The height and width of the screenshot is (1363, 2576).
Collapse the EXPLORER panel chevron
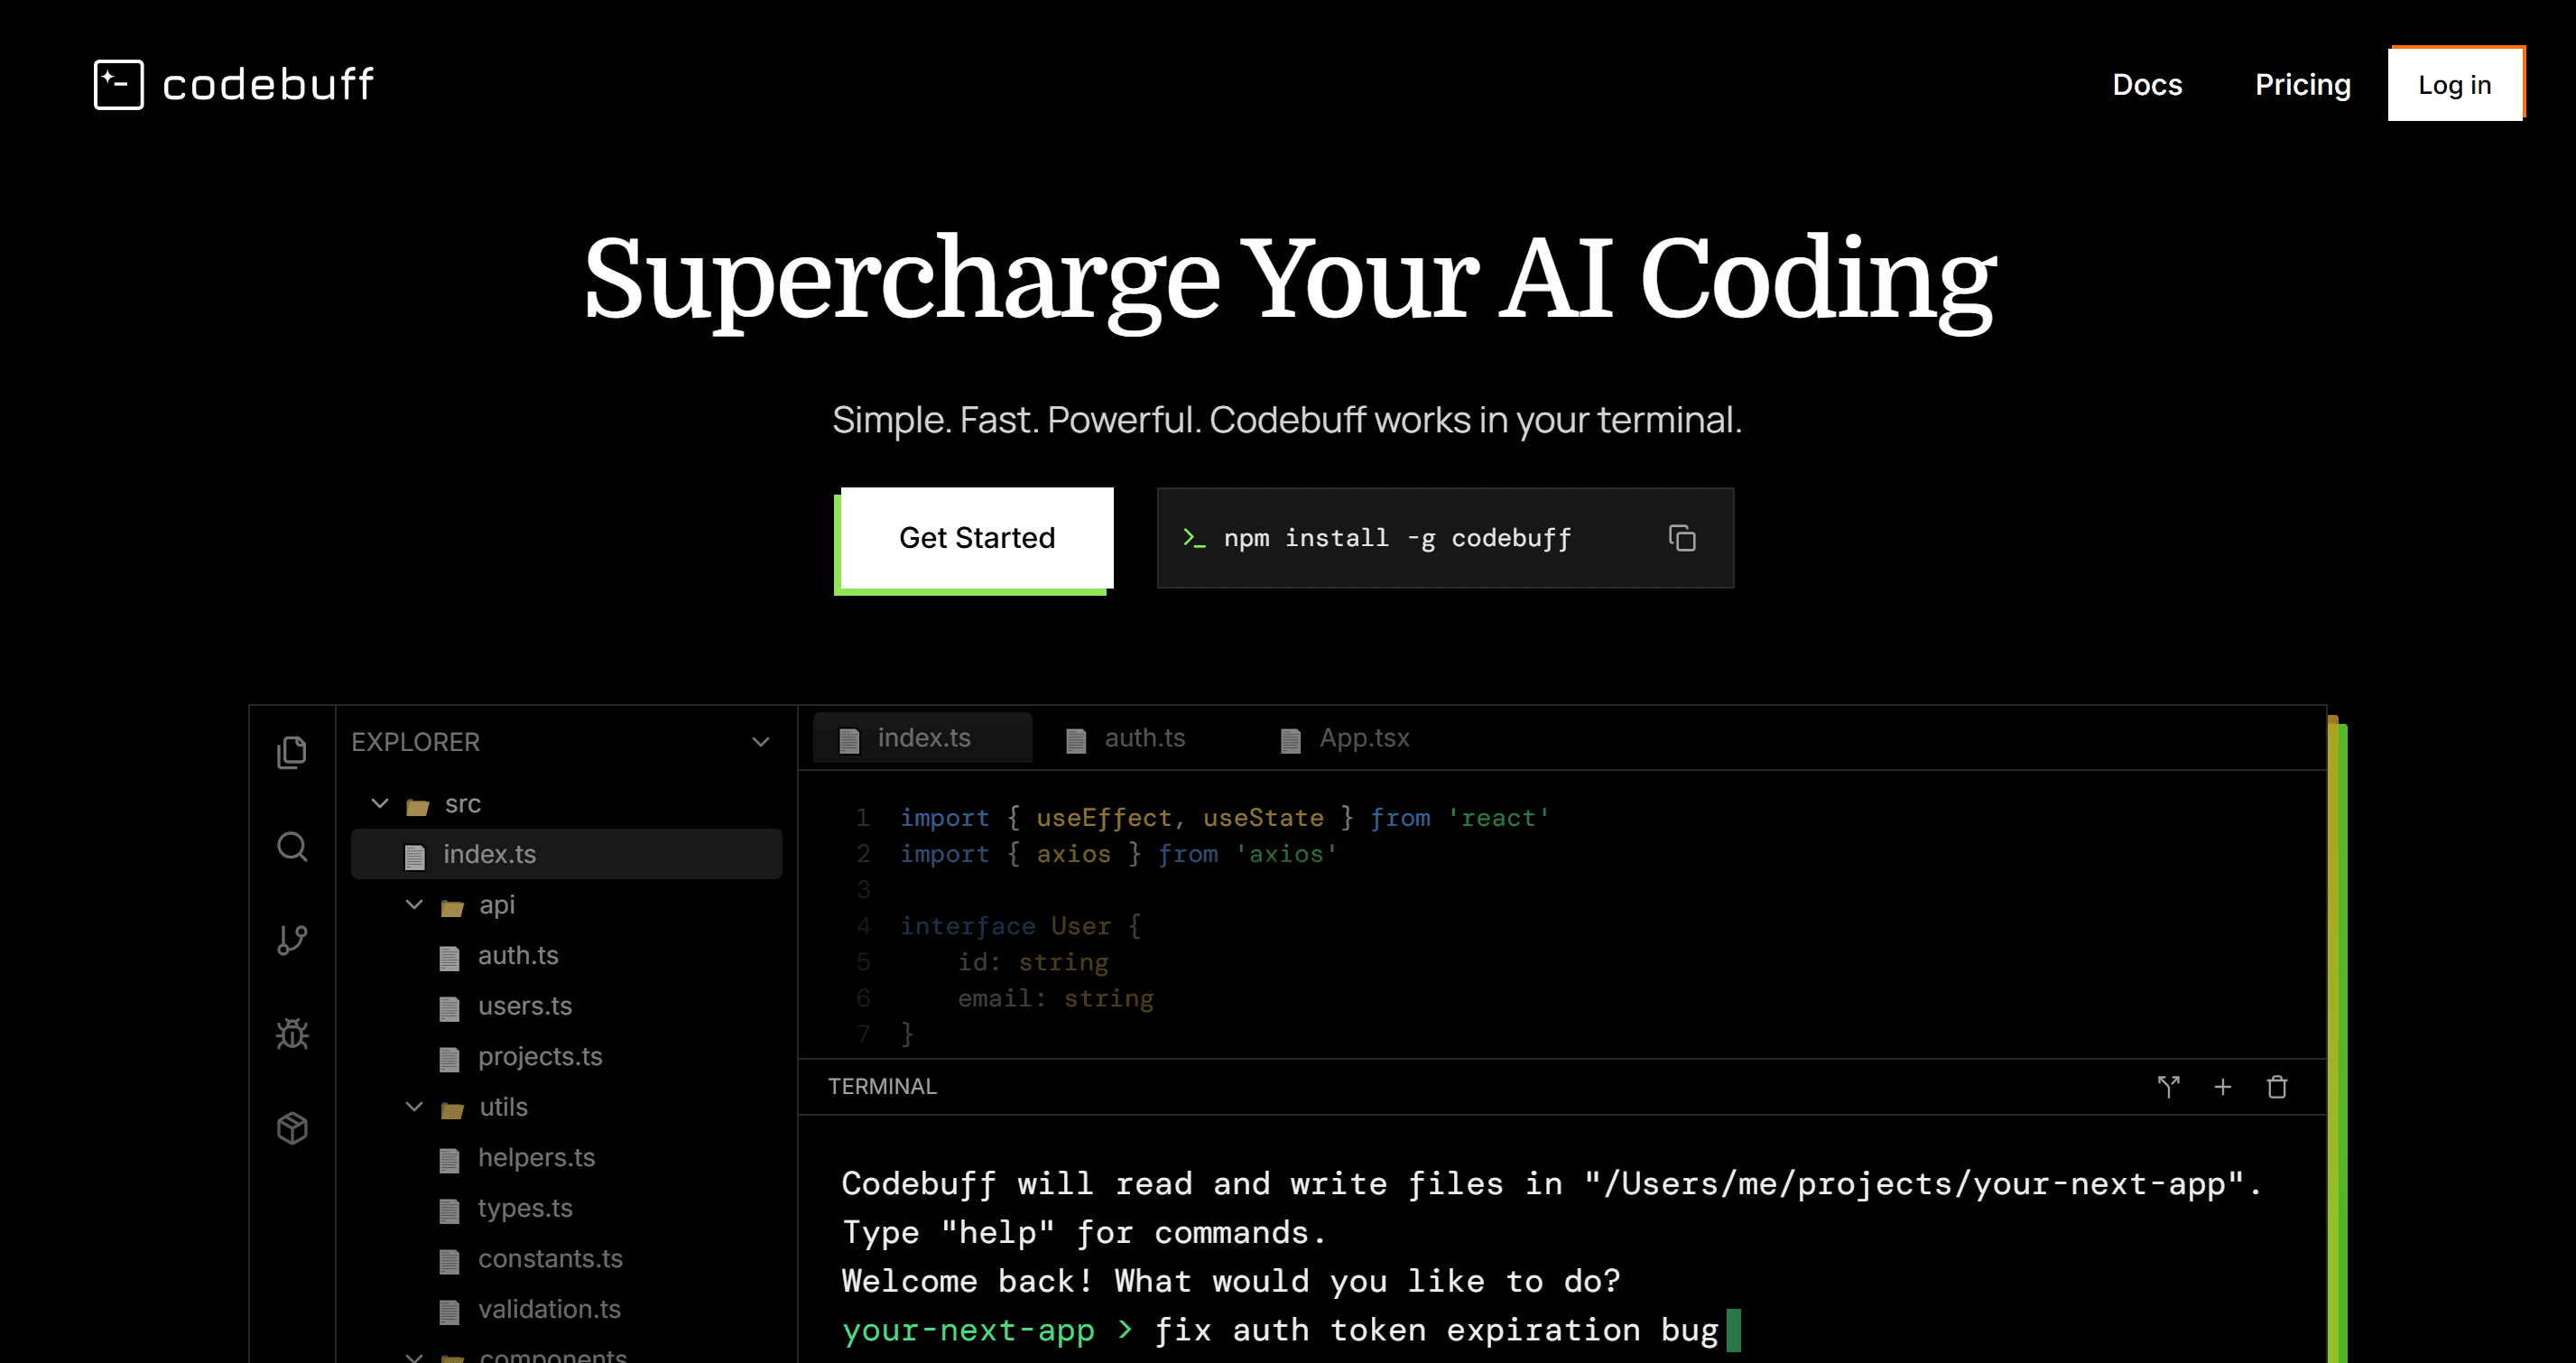[760, 742]
